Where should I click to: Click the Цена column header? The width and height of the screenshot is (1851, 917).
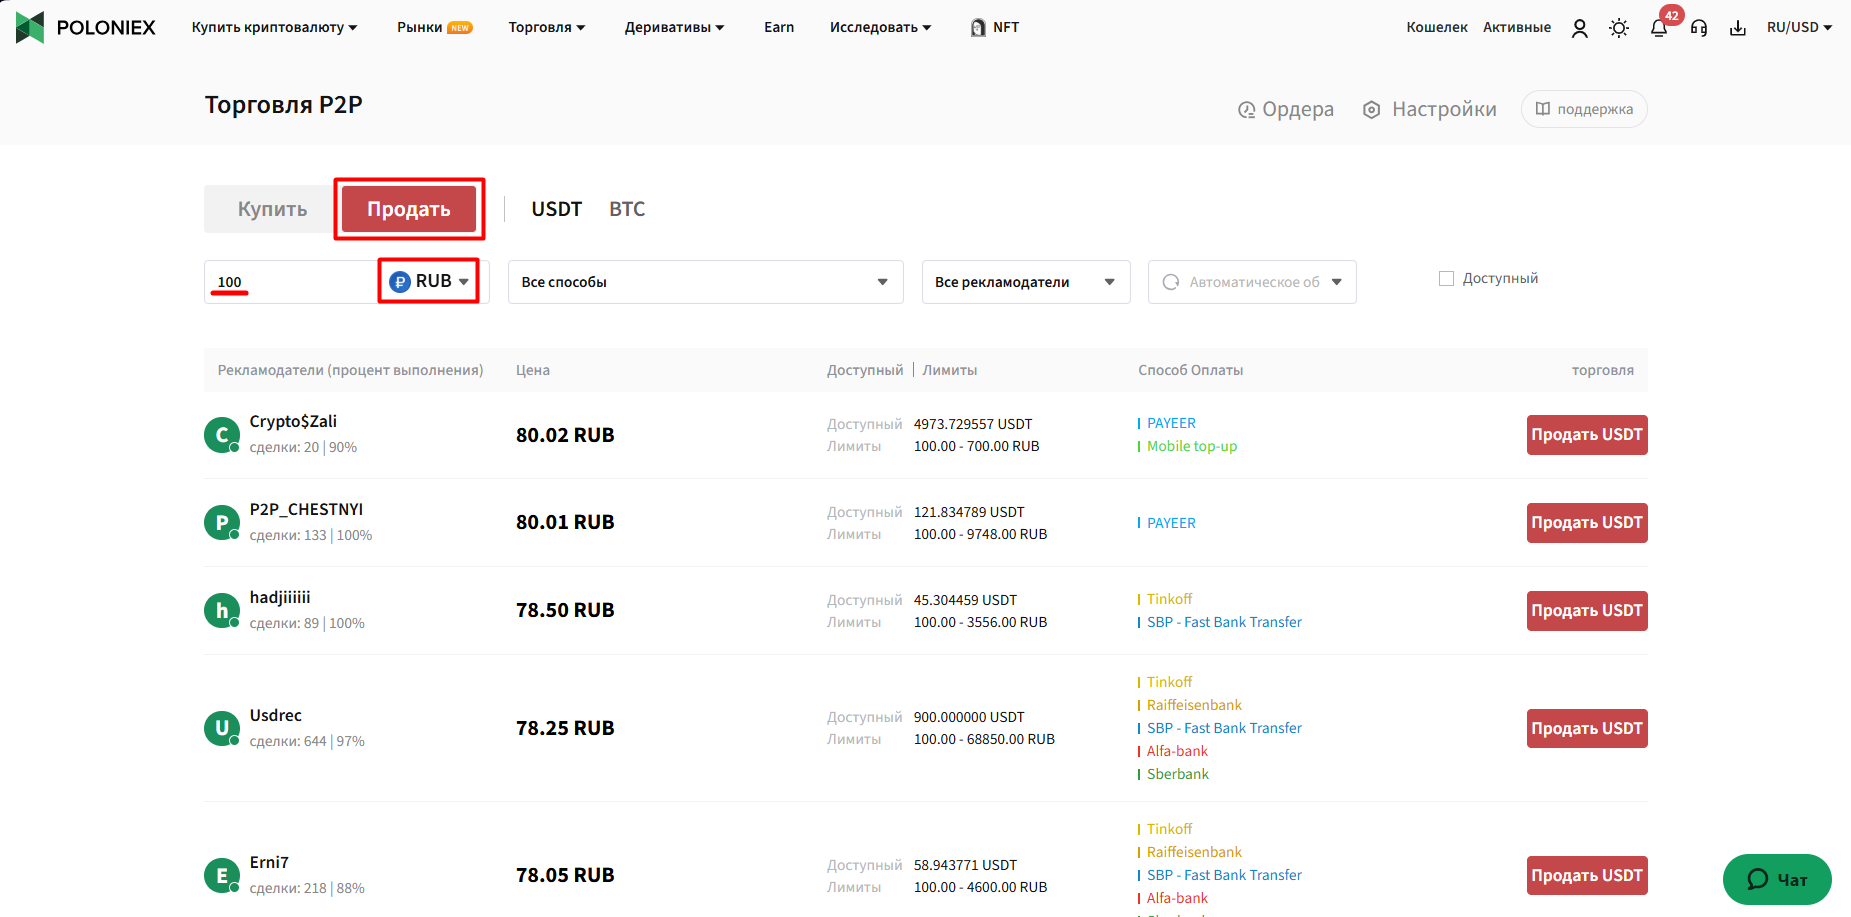(x=533, y=370)
